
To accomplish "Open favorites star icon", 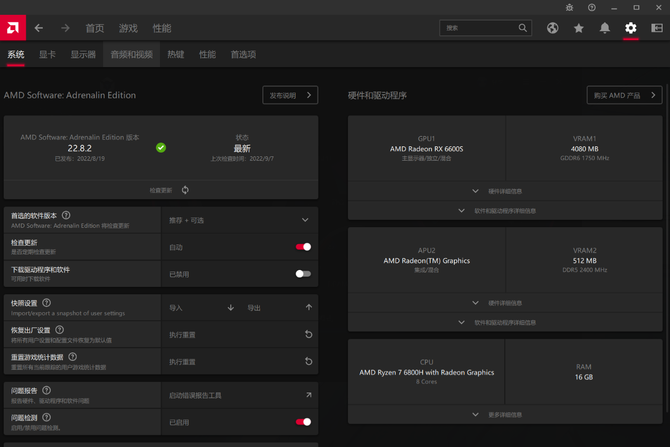I will (579, 28).
